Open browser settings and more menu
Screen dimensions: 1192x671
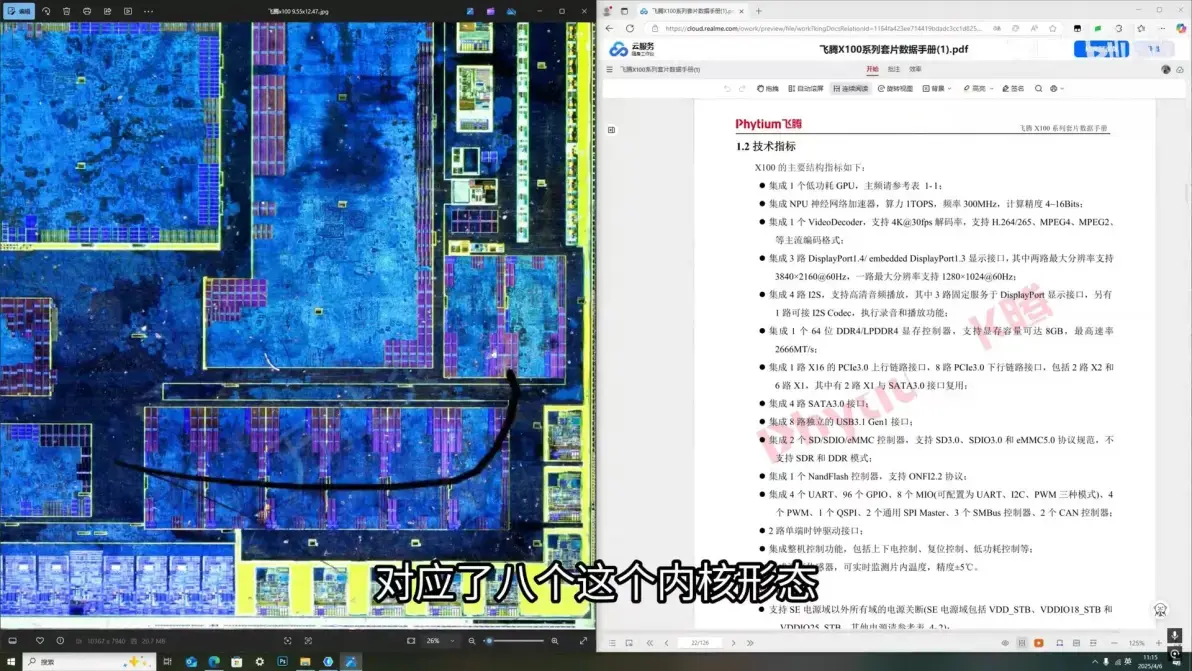click(x=1162, y=28)
